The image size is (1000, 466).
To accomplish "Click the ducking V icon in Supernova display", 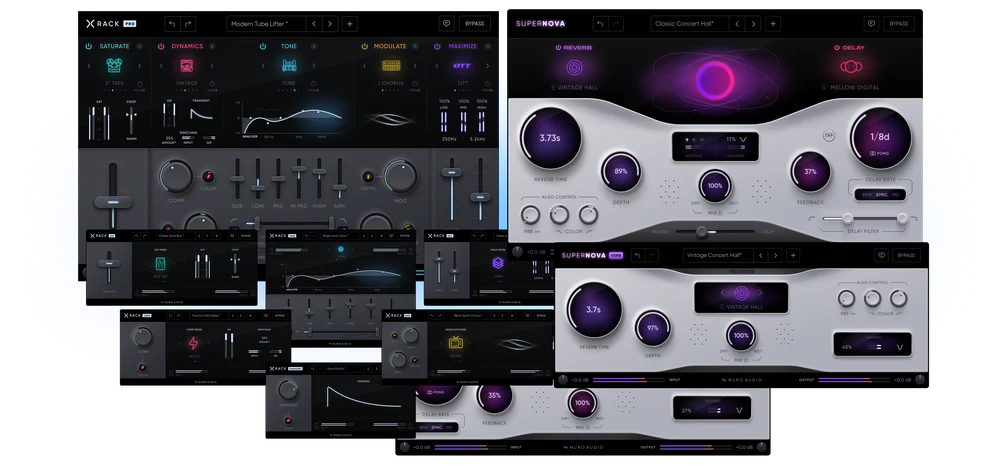I will click(743, 139).
